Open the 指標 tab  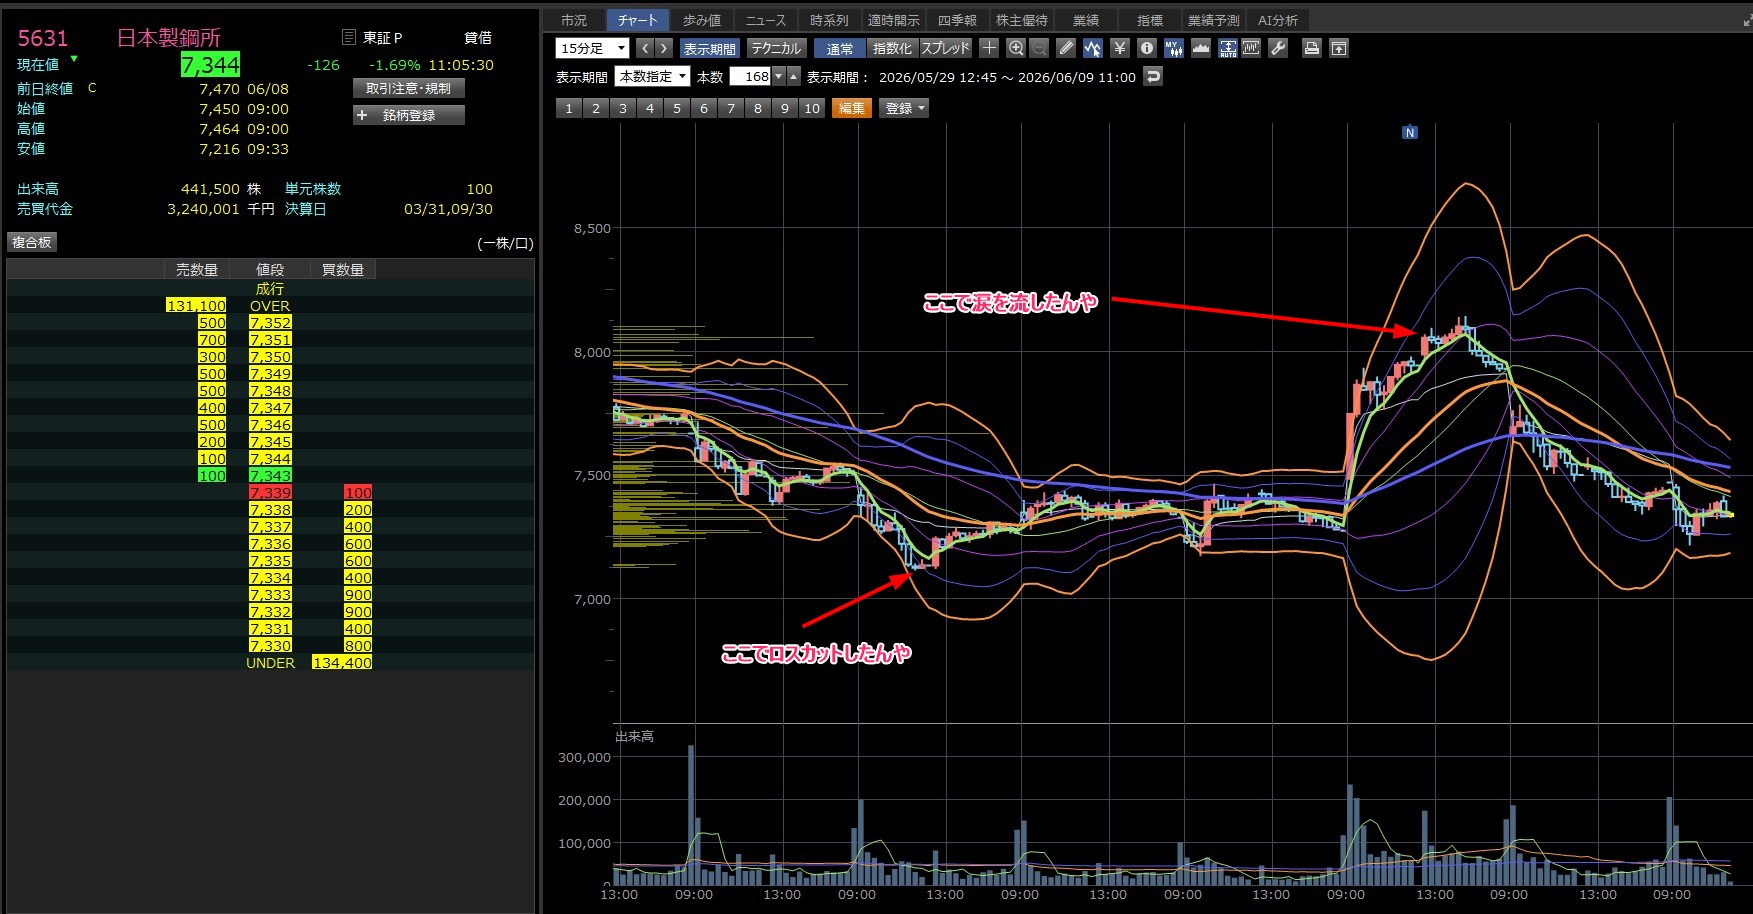1150,20
